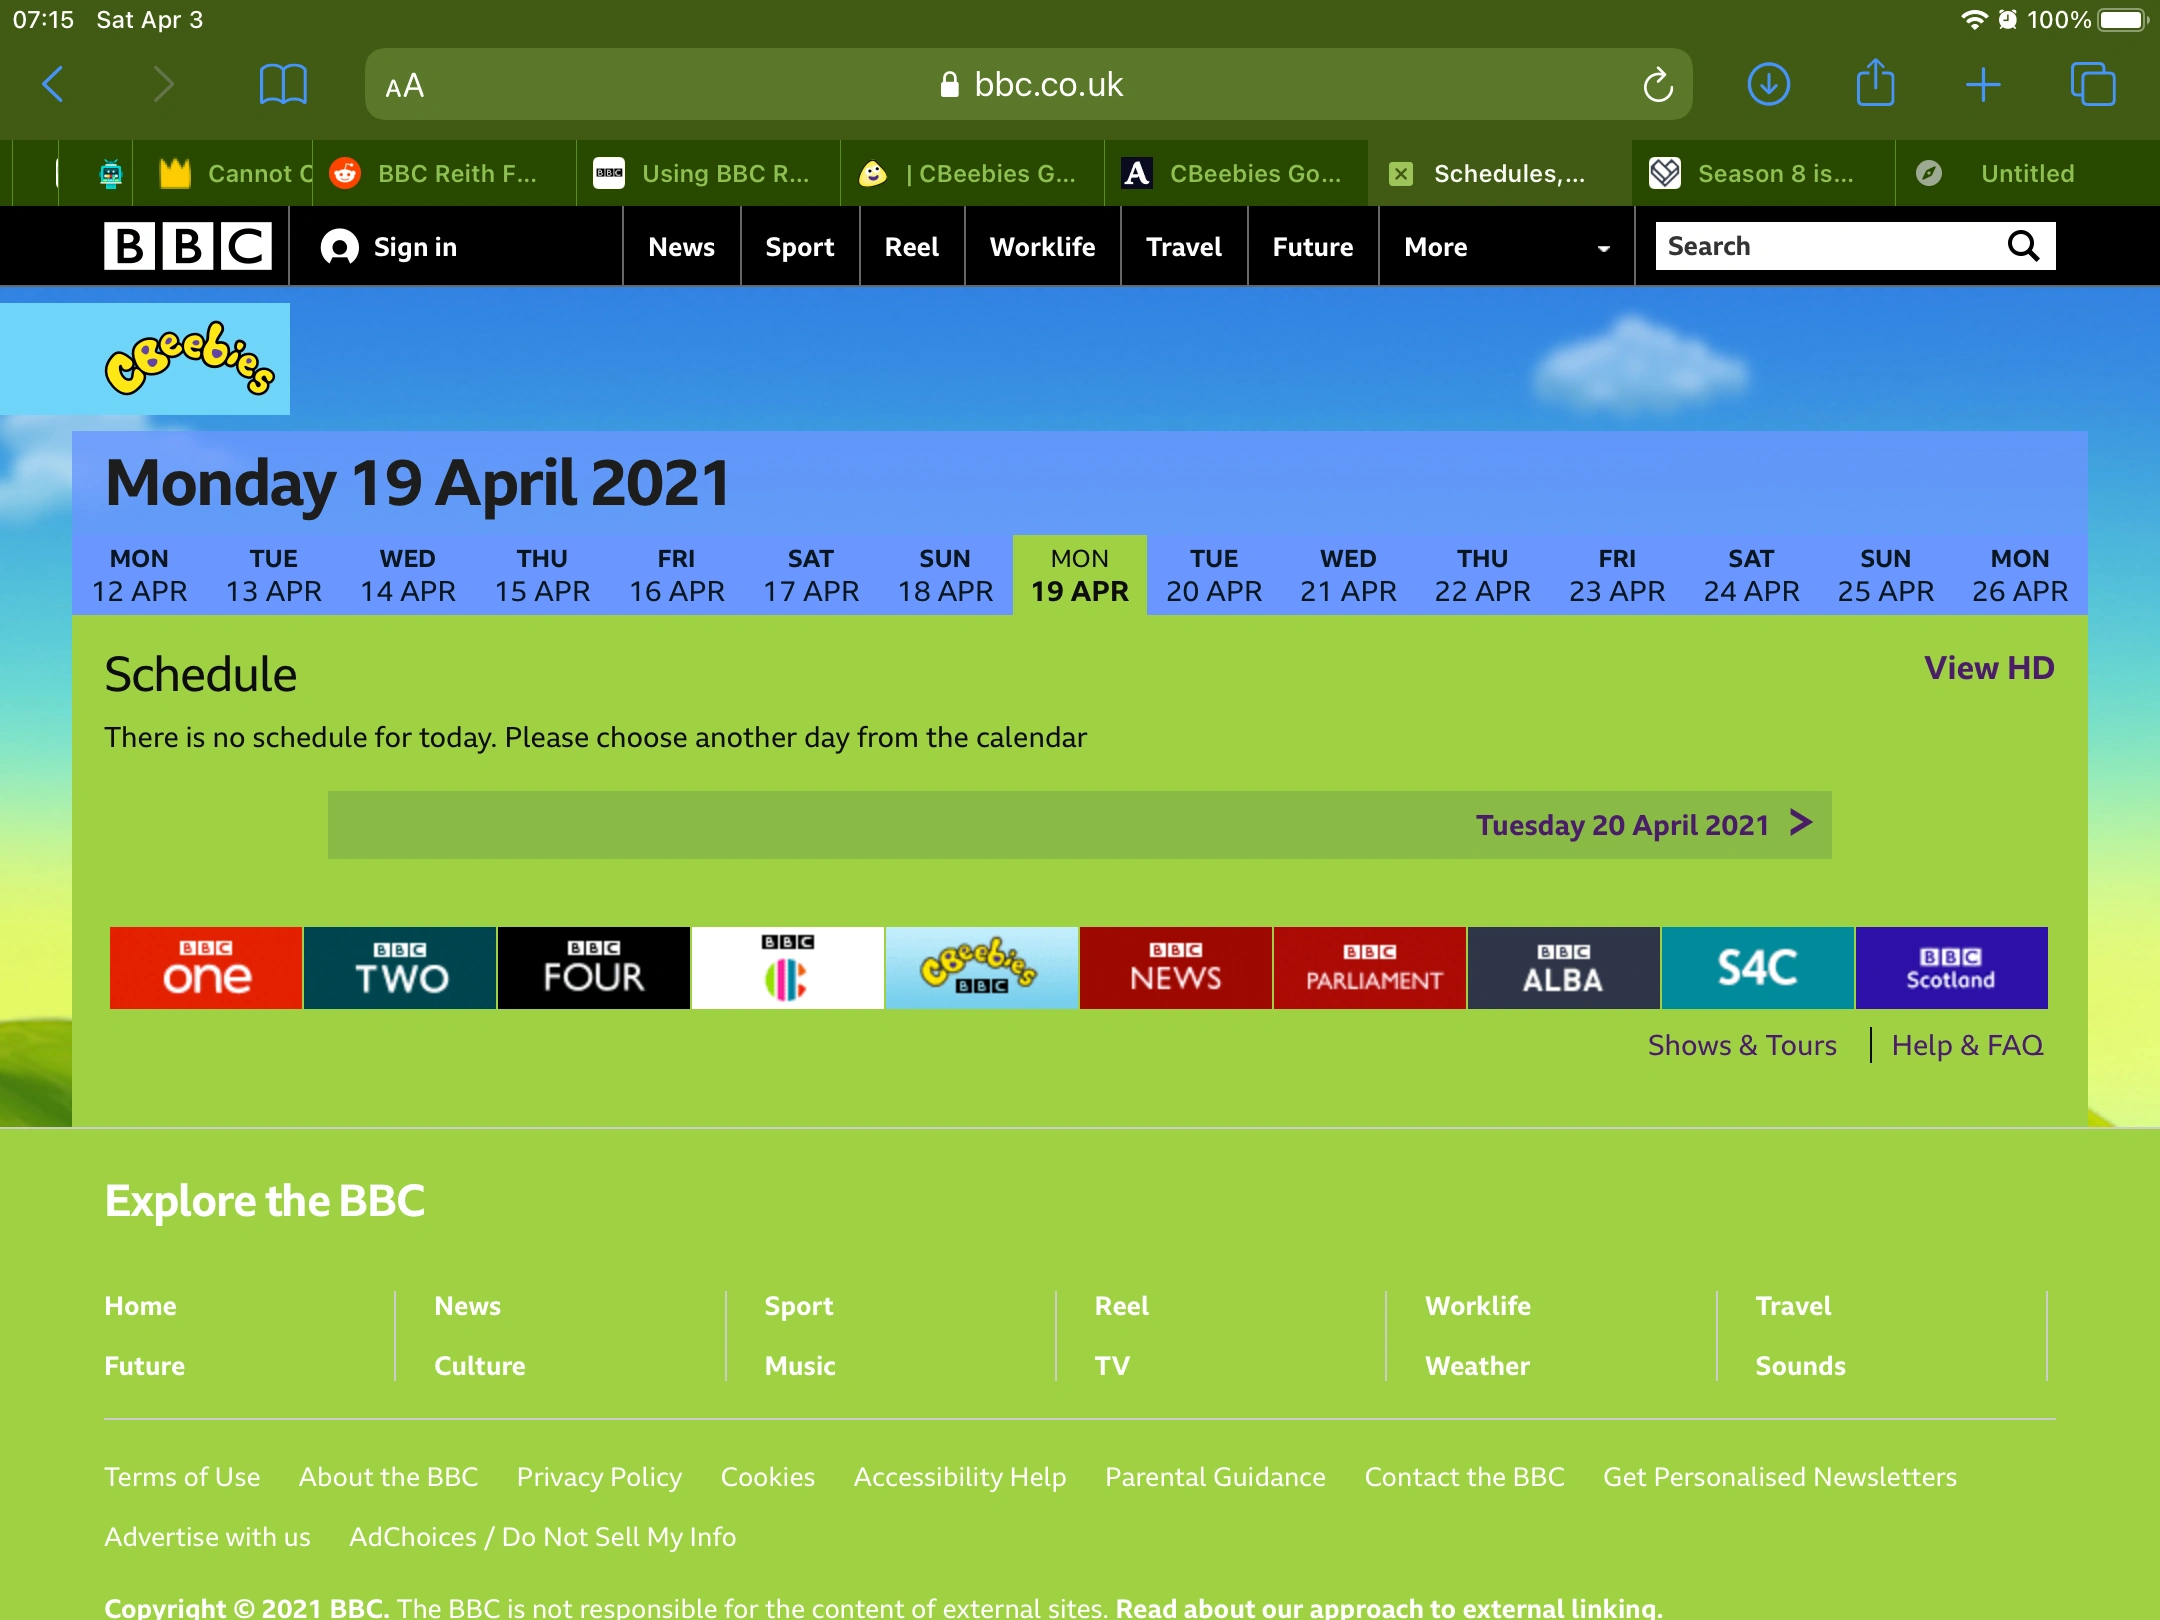This screenshot has width=2160, height=1620.
Task: Open the bookmarks book icon
Action: (283, 85)
